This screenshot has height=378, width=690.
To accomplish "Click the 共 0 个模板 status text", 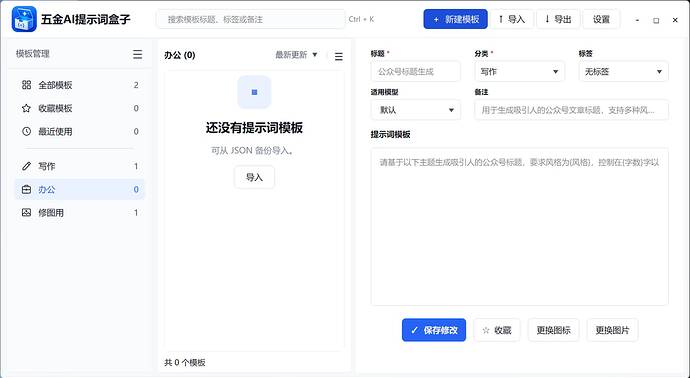I will point(185,363).
